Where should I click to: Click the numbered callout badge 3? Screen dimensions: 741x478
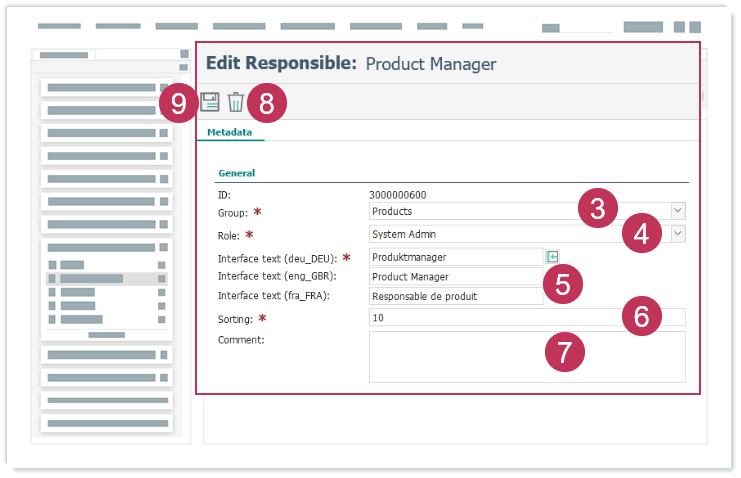597,209
